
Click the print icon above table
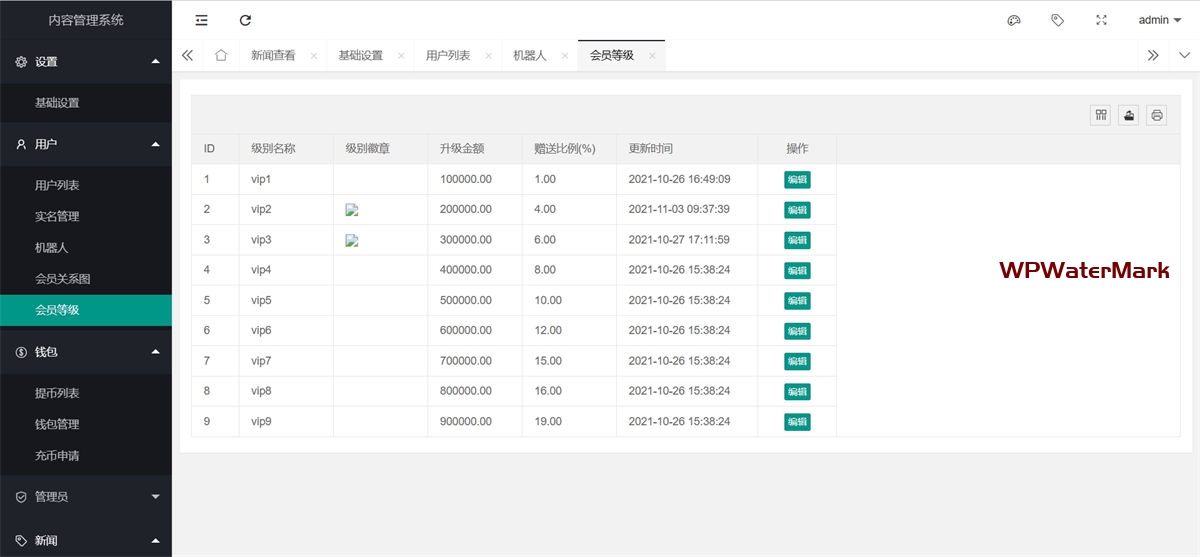1157,115
